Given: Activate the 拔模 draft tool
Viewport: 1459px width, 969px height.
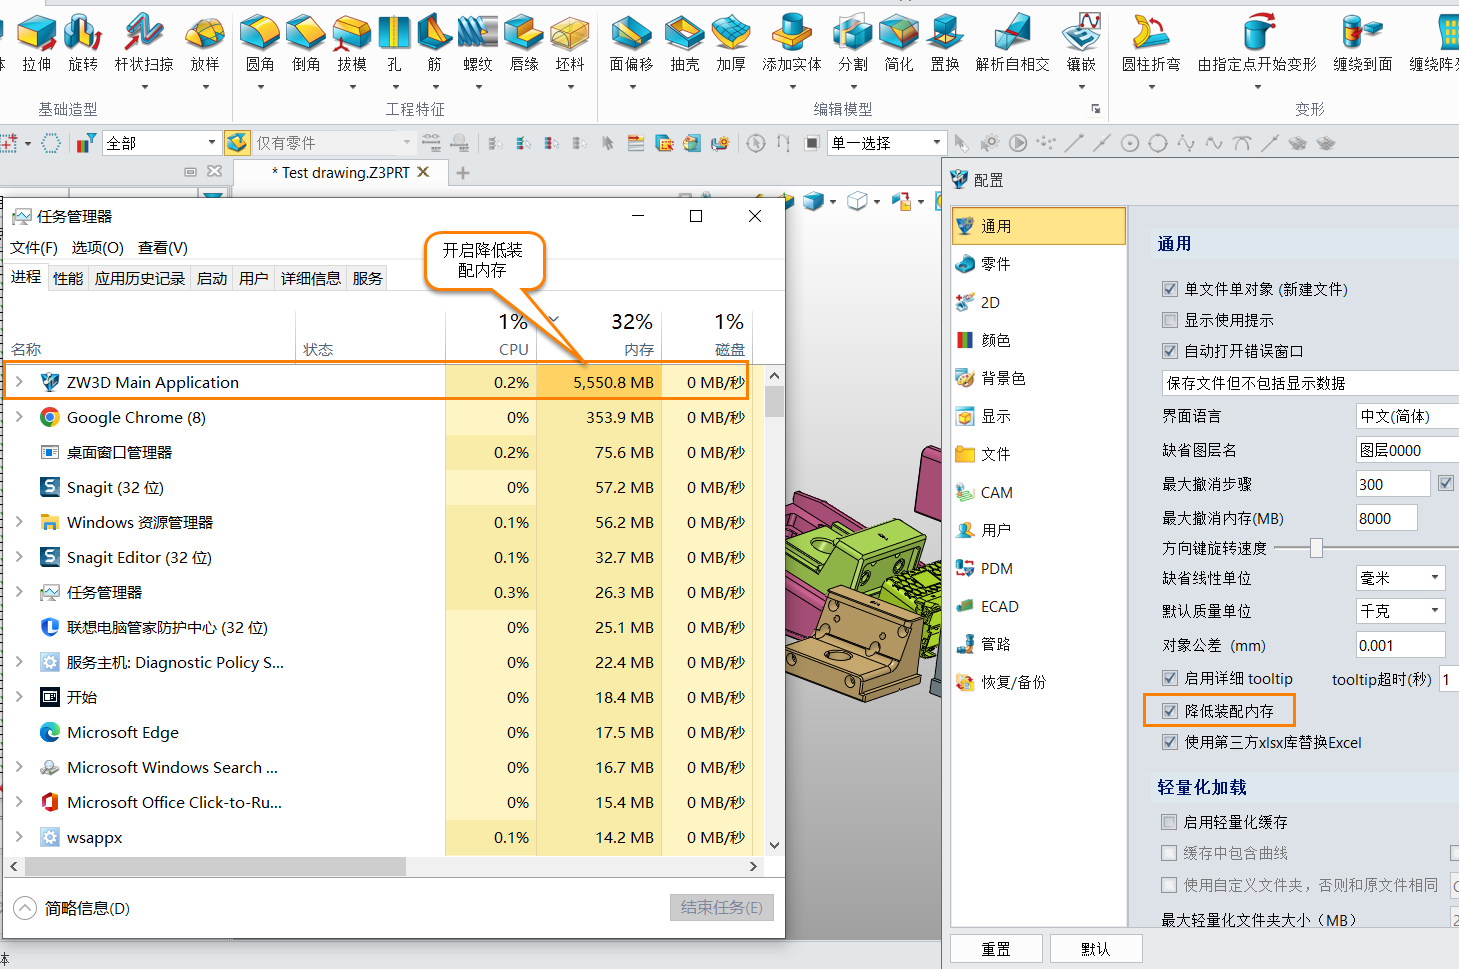Looking at the screenshot, I should [x=352, y=43].
